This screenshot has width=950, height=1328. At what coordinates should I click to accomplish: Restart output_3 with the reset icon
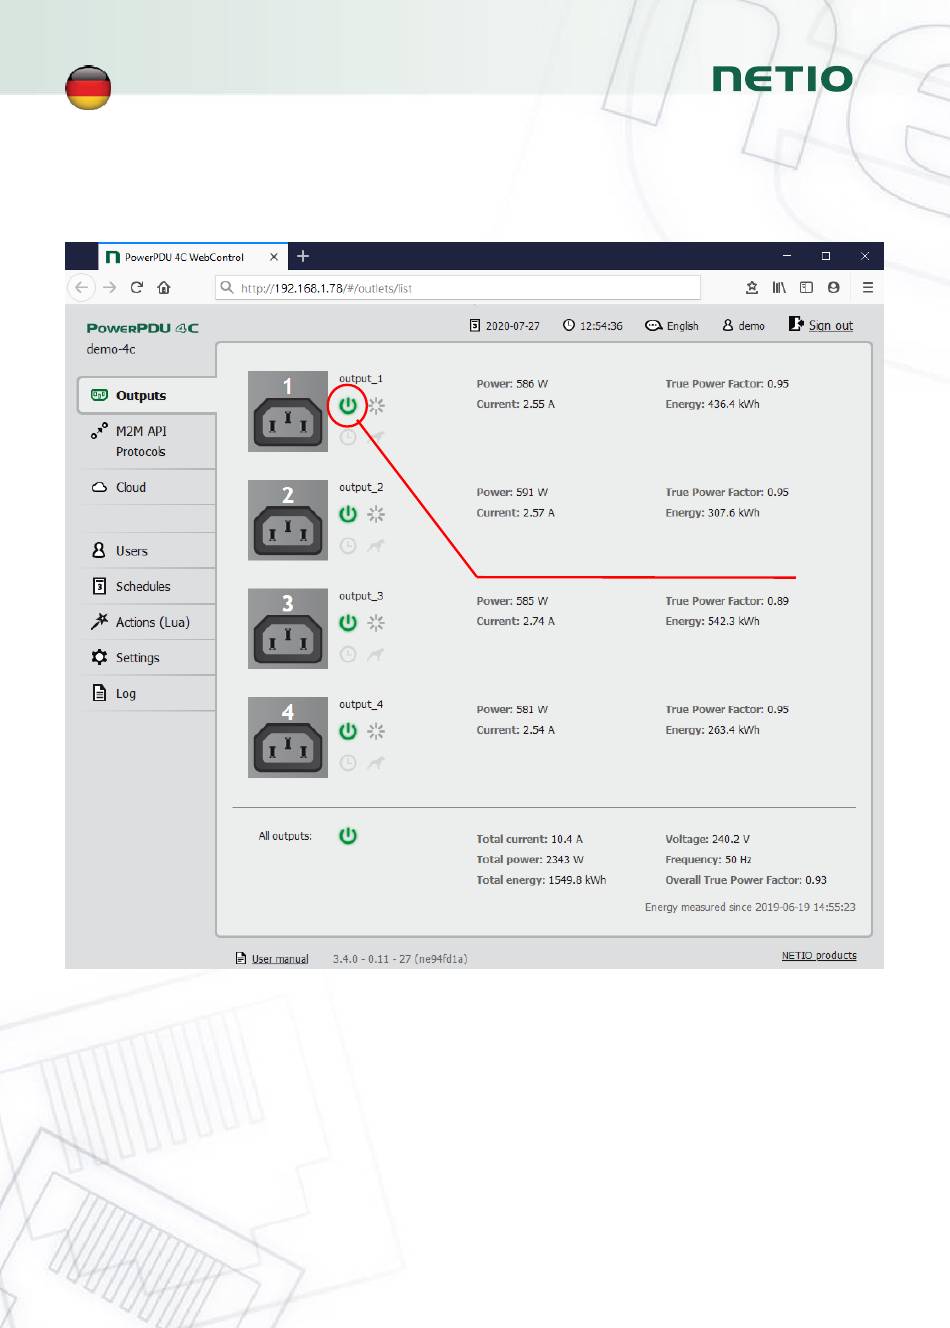(x=376, y=623)
